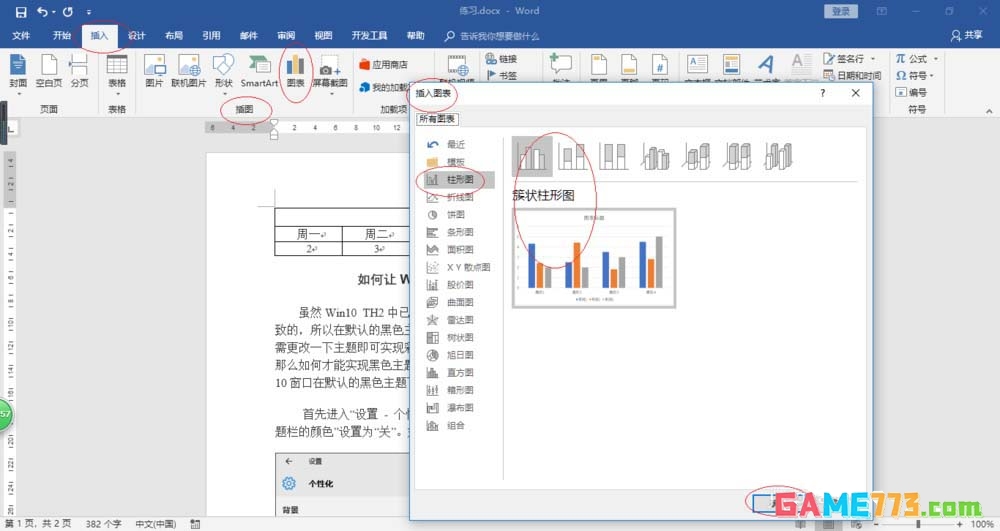Screen dimensions: 1000x531
Task: Click the 登录 sign-in button
Action: (841, 11)
